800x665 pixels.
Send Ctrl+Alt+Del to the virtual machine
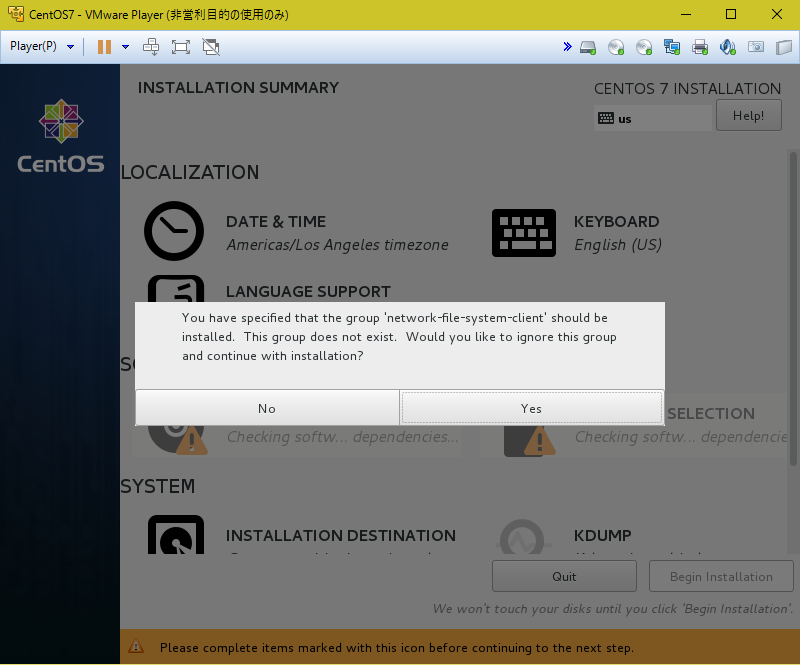point(151,47)
